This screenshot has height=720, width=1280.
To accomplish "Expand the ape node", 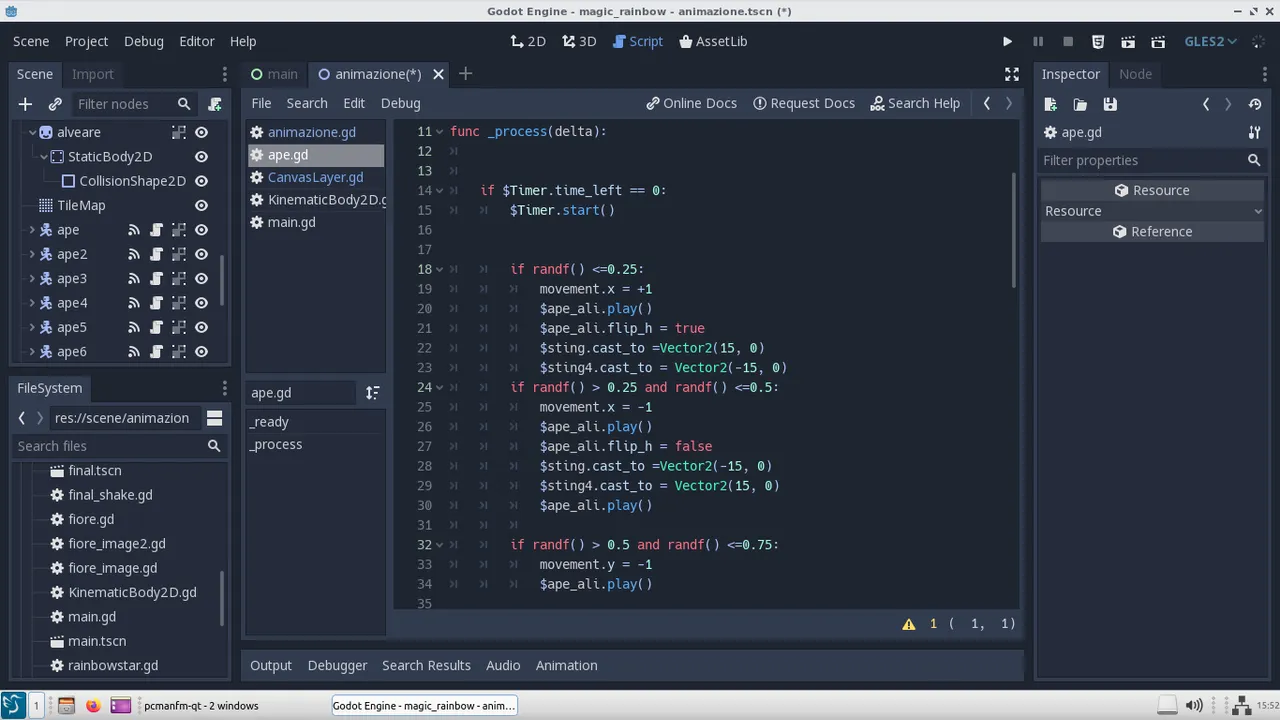I will [32, 230].
